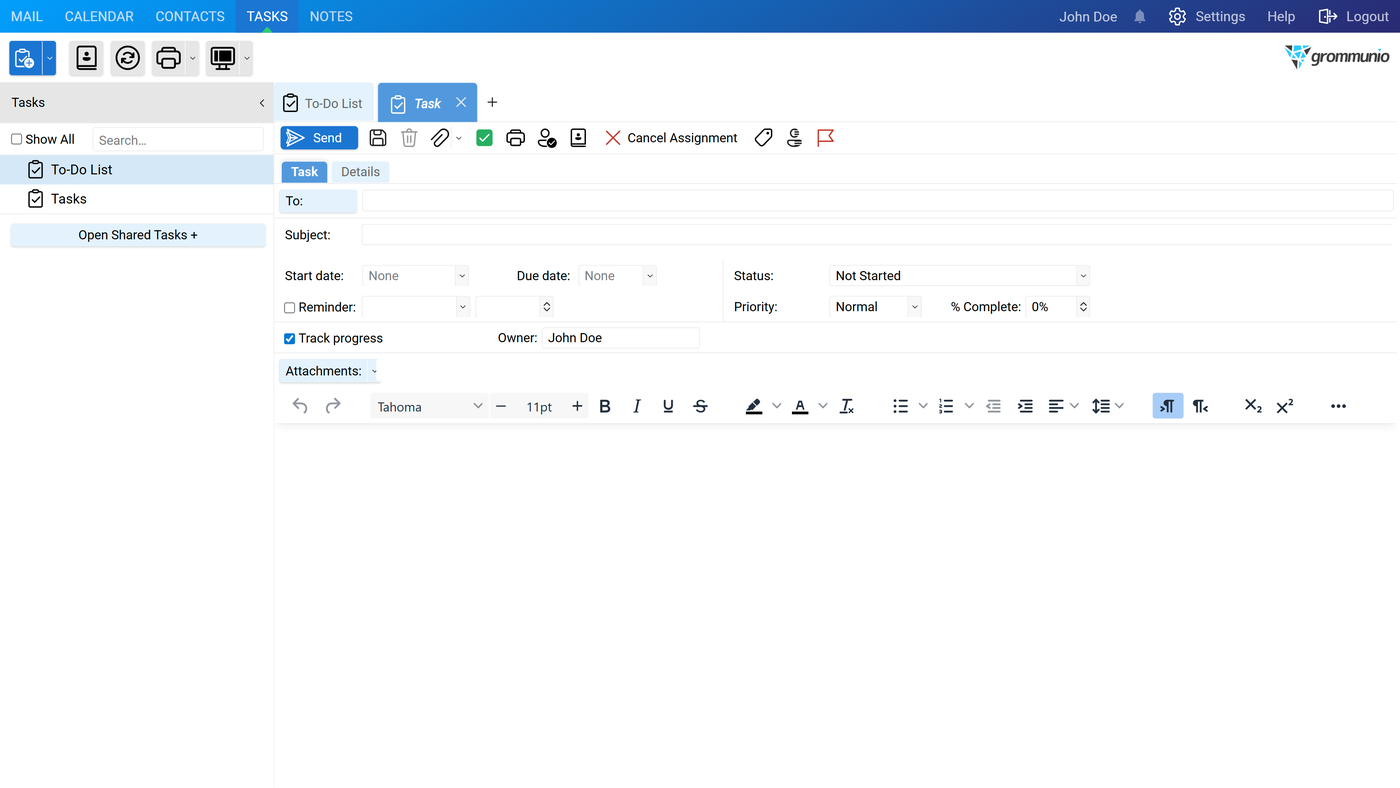The image size is (1400, 788).
Task: Click the paperclip attach icon
Action: click(x=440, y=138)
